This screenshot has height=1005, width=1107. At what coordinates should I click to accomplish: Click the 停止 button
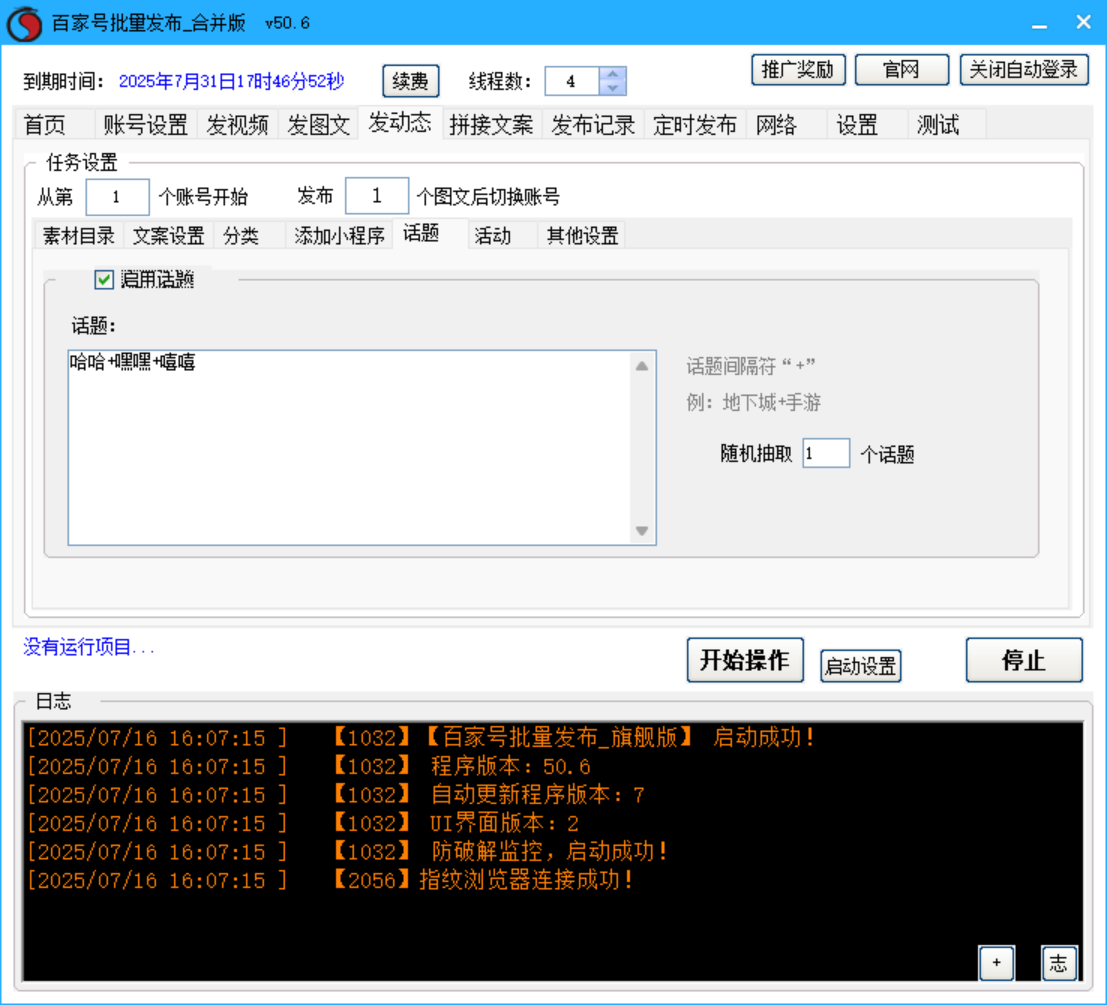coord(1024,661)
